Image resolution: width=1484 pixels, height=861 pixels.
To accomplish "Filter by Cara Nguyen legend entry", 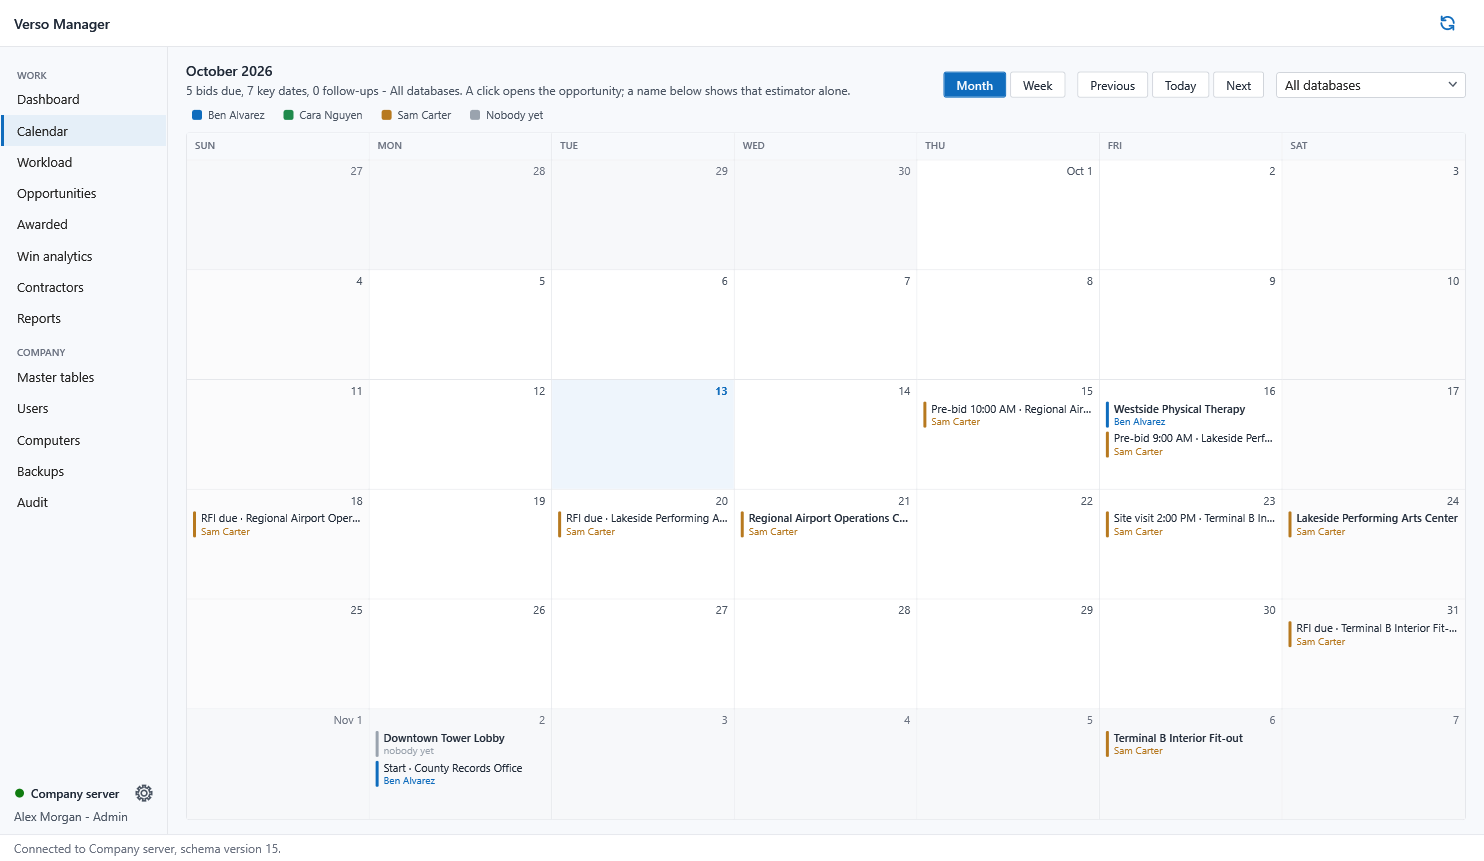I will [323, 115].
